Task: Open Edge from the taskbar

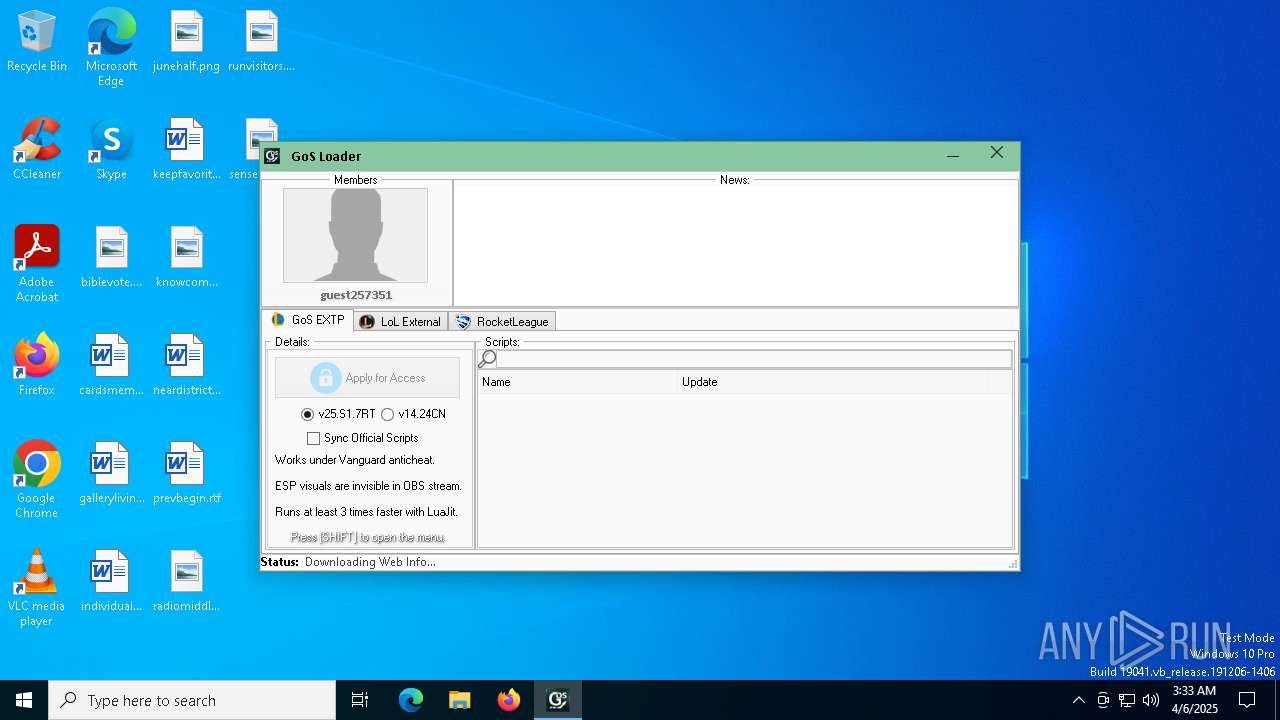Action: (x=411, y=700)
